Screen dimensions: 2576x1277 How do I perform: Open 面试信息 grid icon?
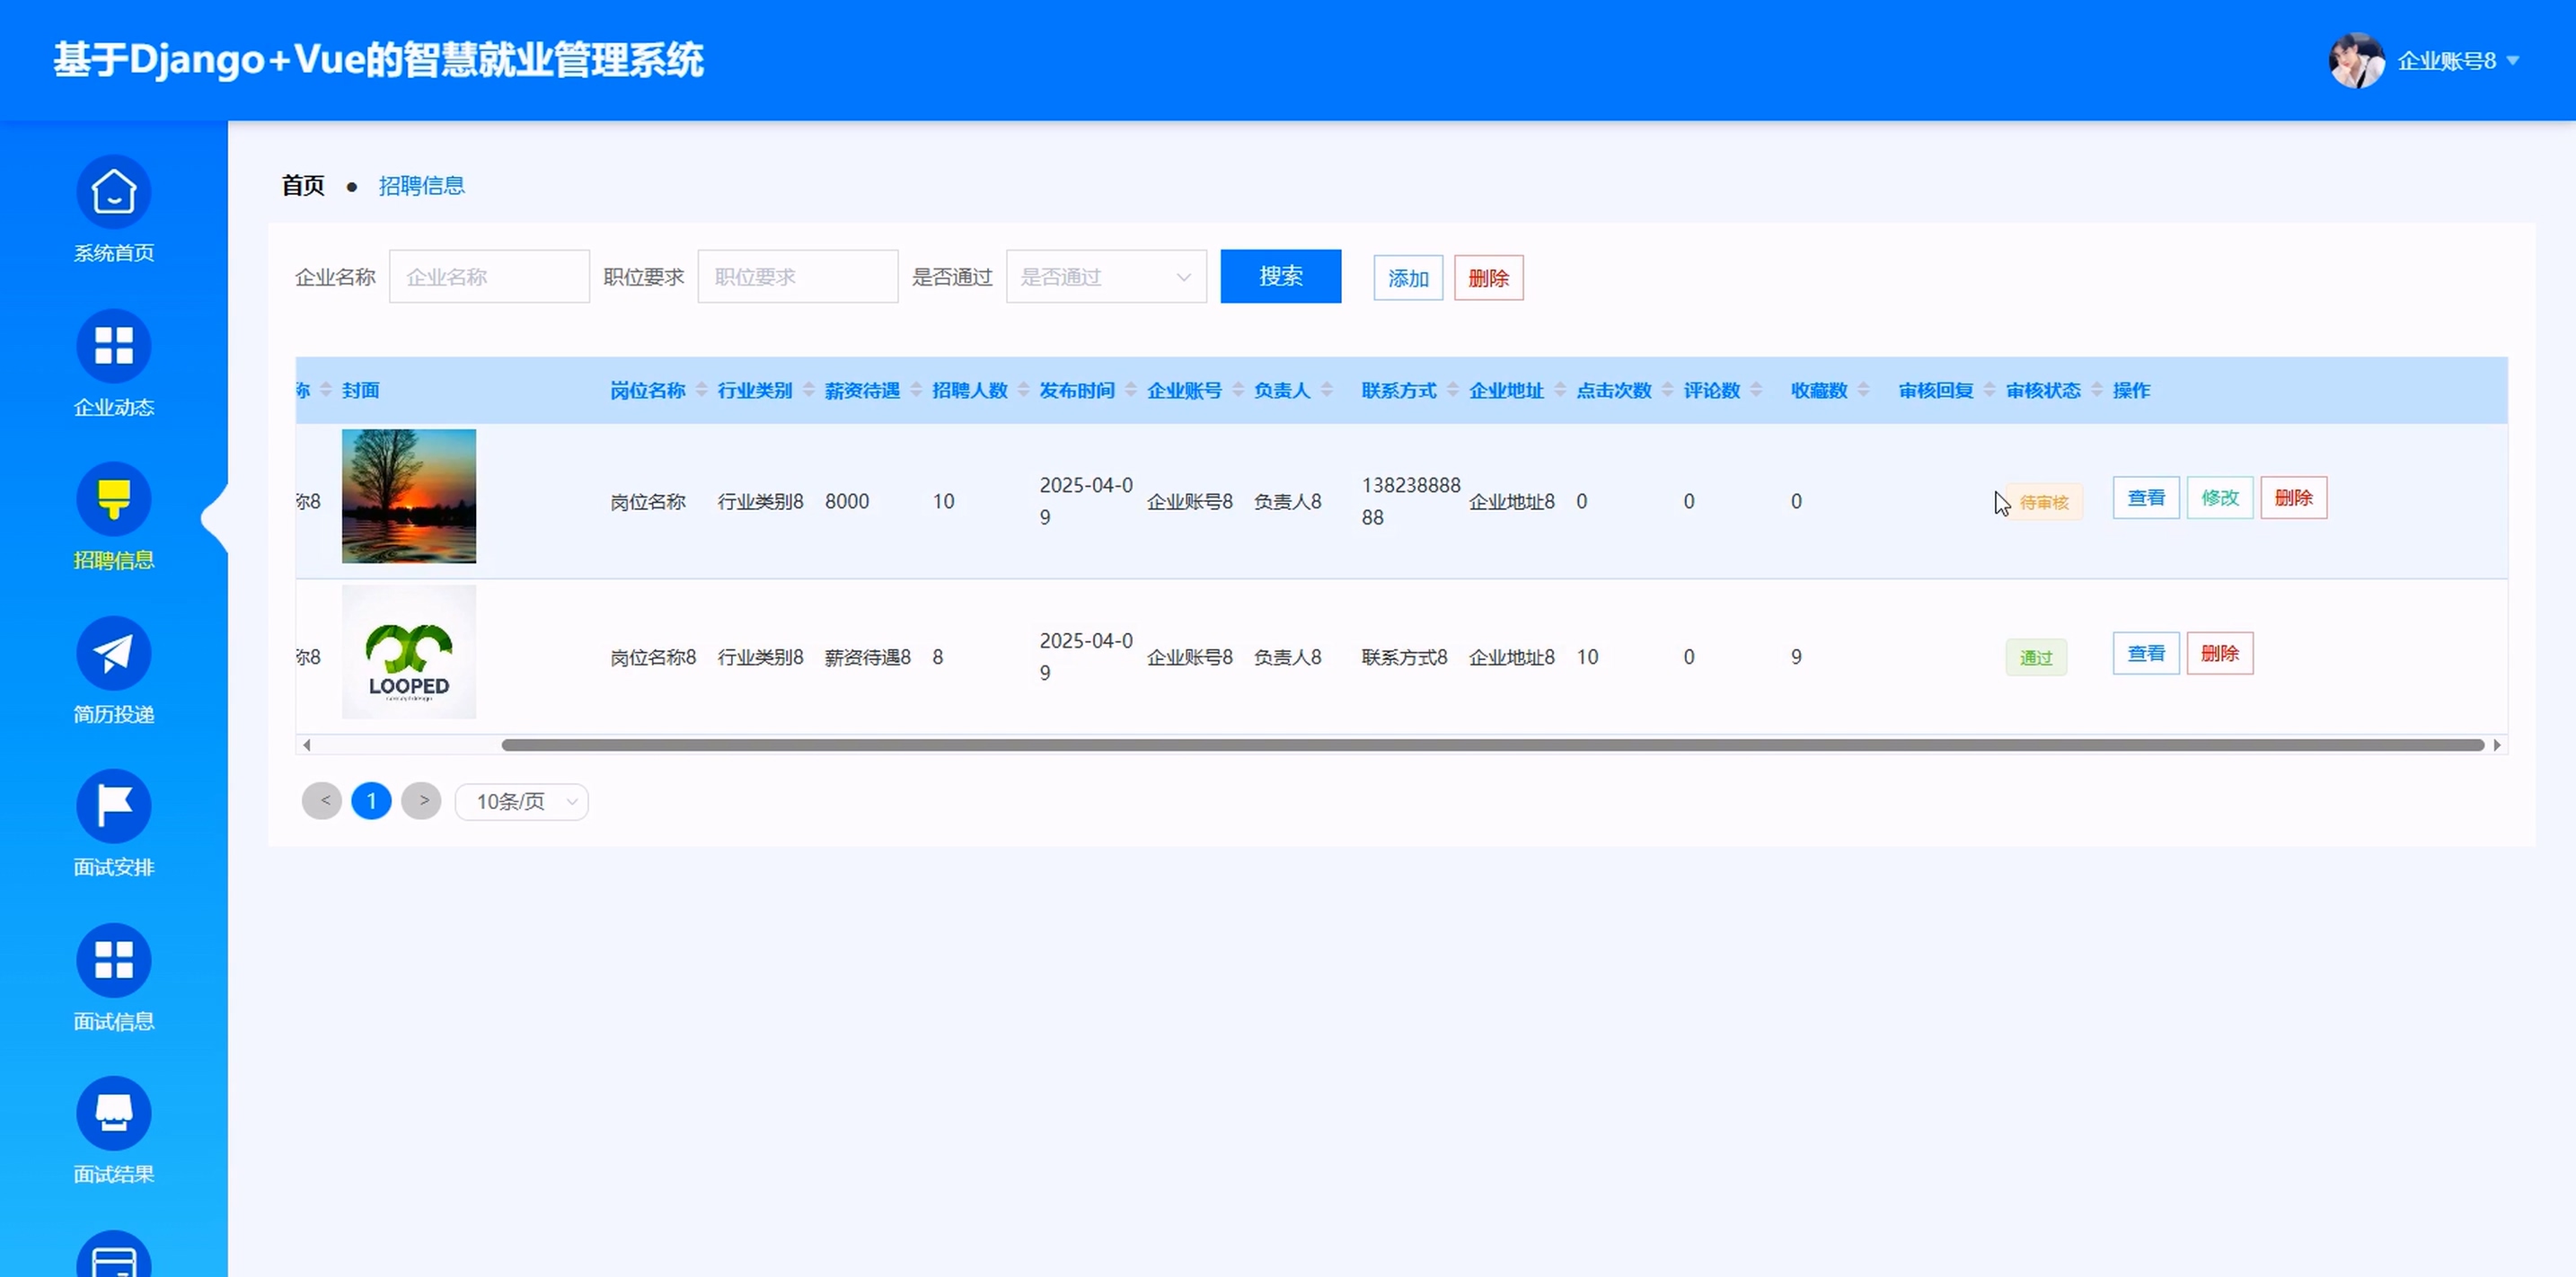click(113, 960)
